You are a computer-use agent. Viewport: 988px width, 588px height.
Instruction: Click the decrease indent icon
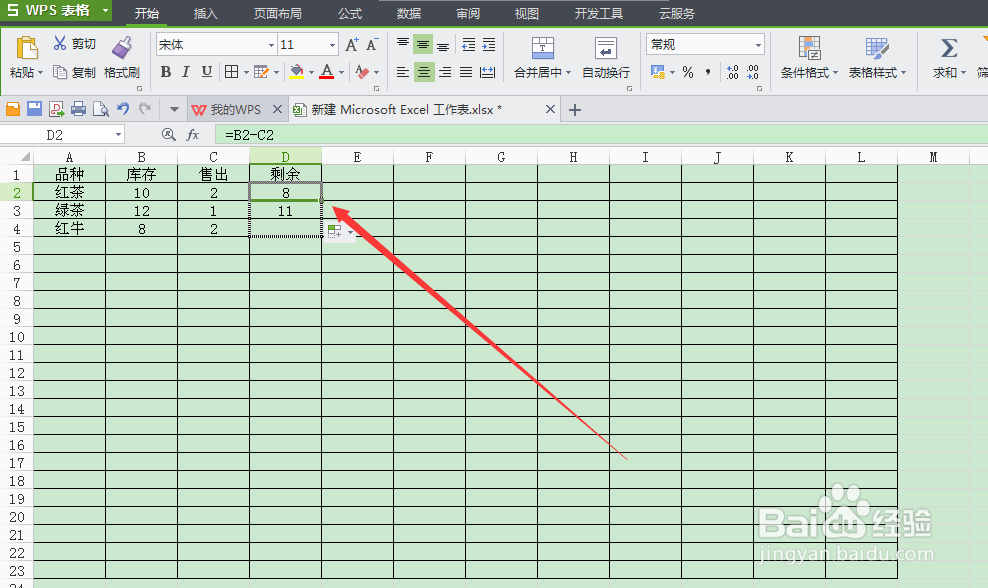(469, 45)
